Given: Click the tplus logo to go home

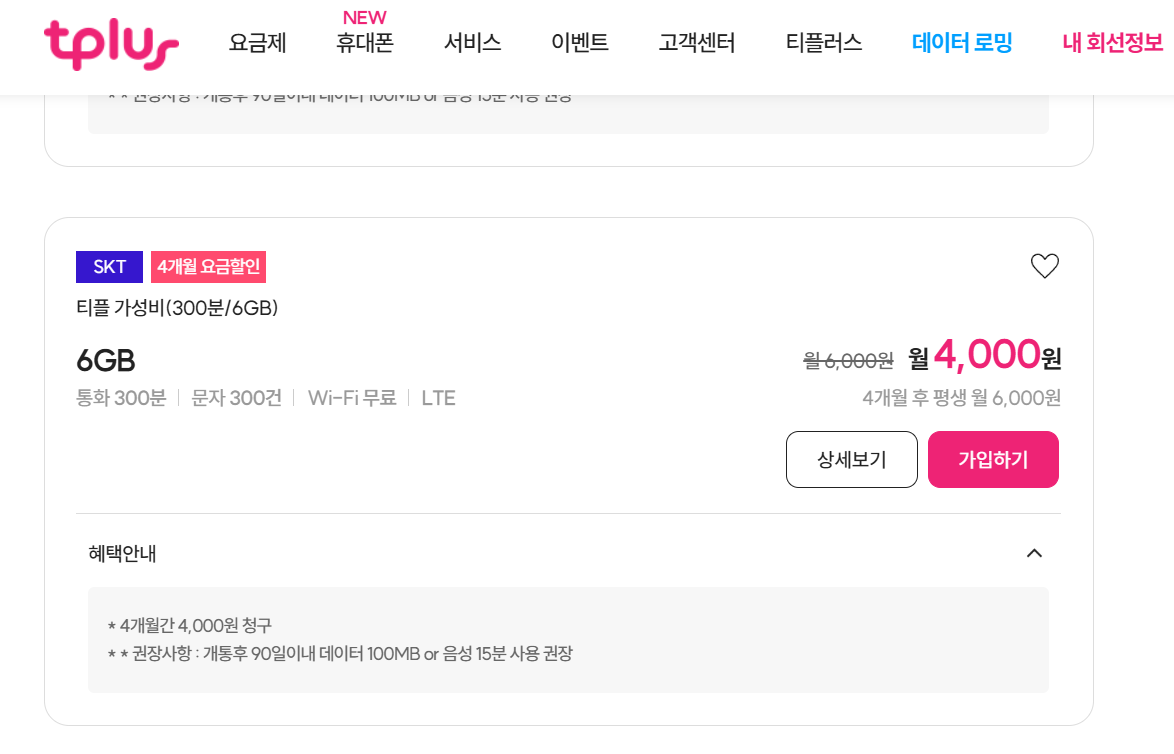Looking at the screenshot, I should click(x=110, y=45).
